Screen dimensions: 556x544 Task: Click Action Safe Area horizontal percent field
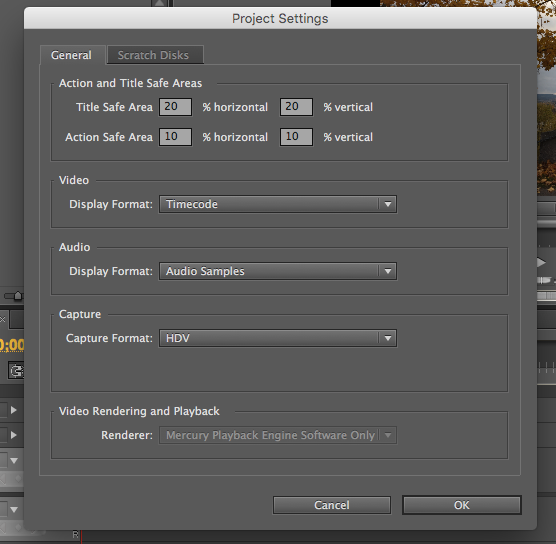point(176,137)
